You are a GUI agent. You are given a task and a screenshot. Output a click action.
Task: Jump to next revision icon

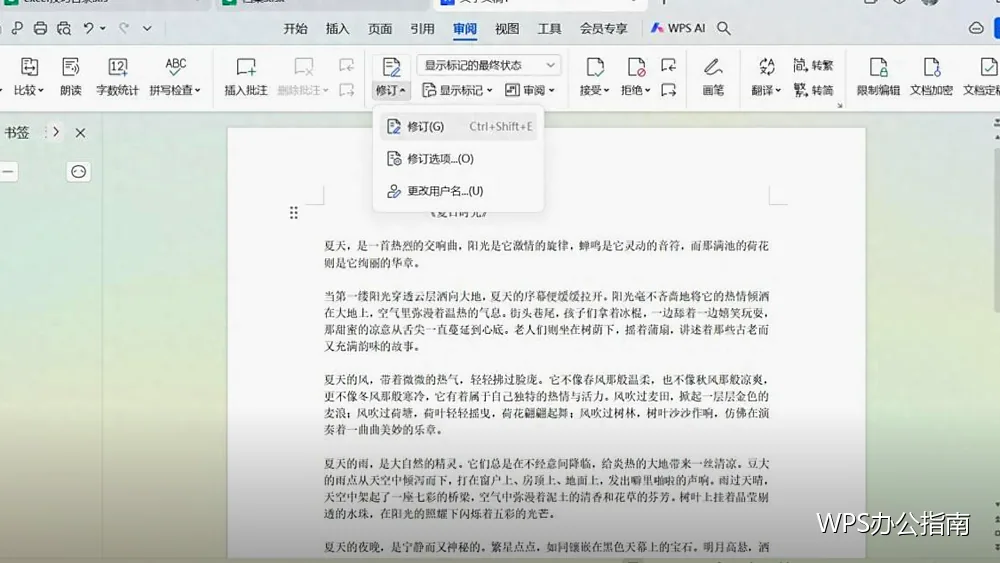tap(668, 91)
